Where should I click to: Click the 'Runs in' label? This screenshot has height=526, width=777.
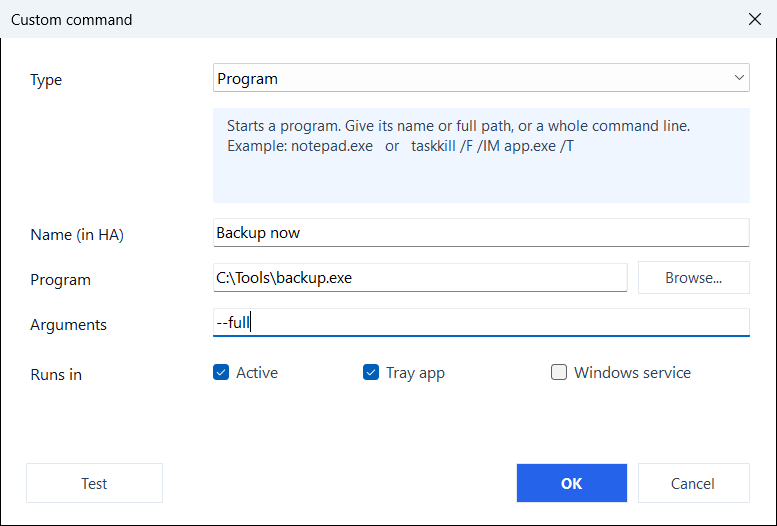click(56, 375)
